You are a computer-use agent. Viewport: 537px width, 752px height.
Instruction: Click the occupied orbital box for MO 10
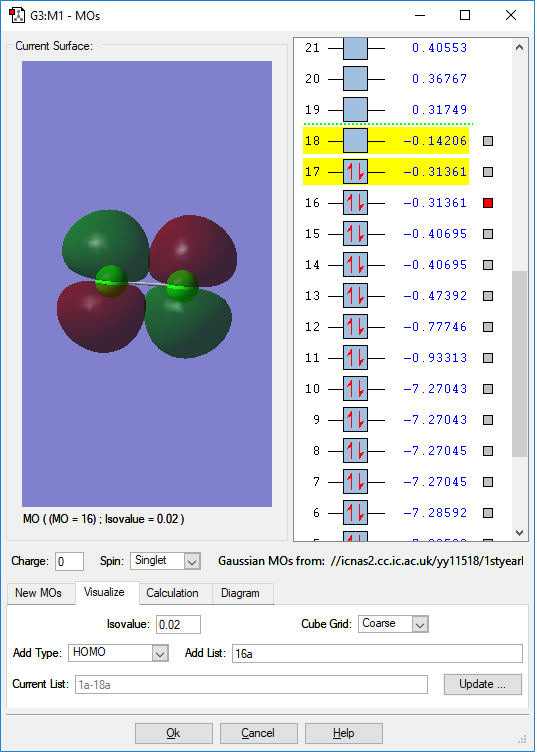(355, 388)
